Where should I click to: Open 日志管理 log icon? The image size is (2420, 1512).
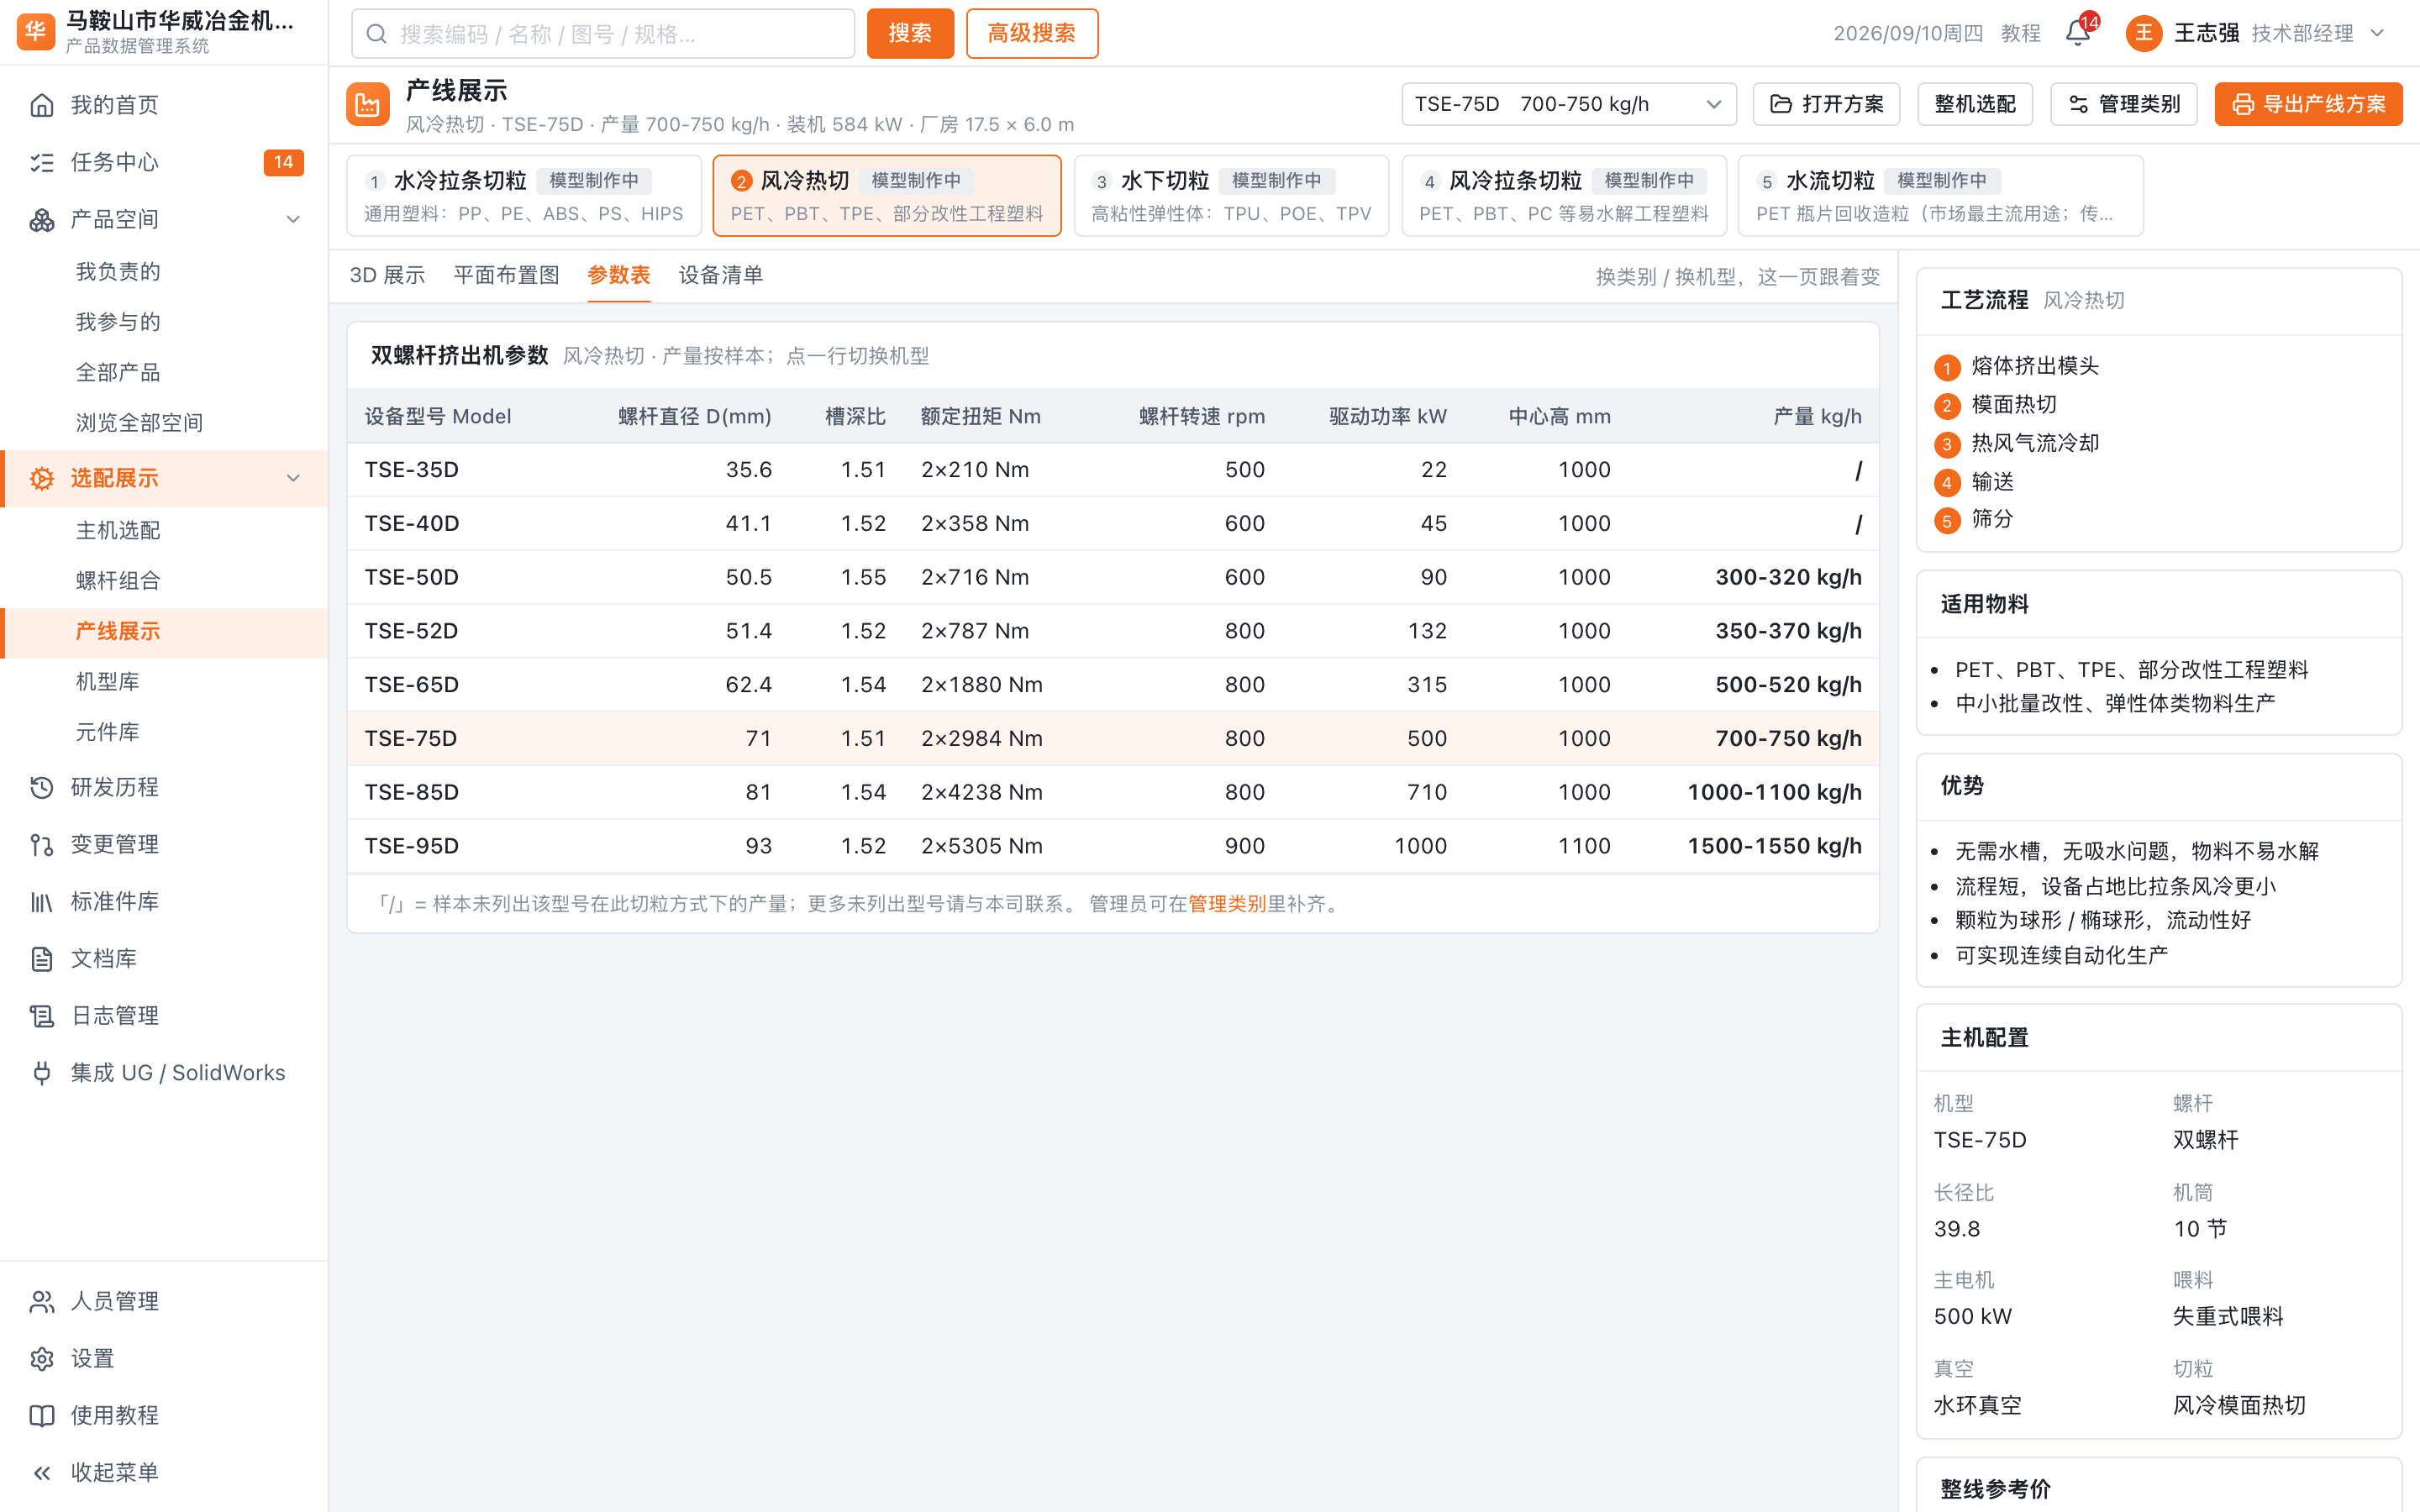pyautogui.click(x=42, y=1015)
